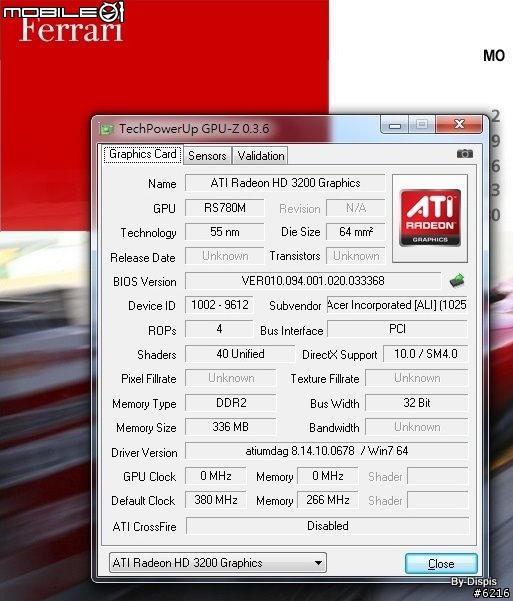Click the Driver Version field atiumdag 8.14.10.0678
Screen dimensions: 513x601
[327, 451]
